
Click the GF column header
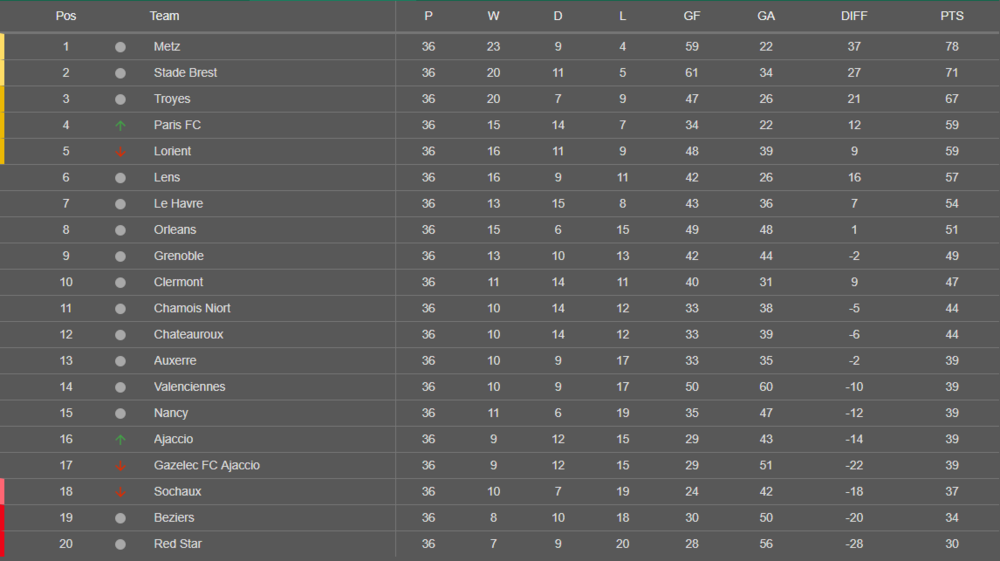pos(691,16)
